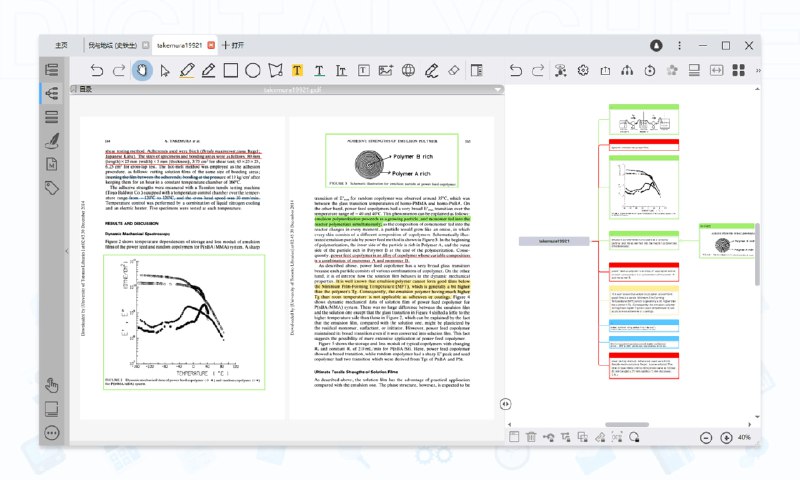Pick the ellipse shape tool

click(x=252, y=70)
